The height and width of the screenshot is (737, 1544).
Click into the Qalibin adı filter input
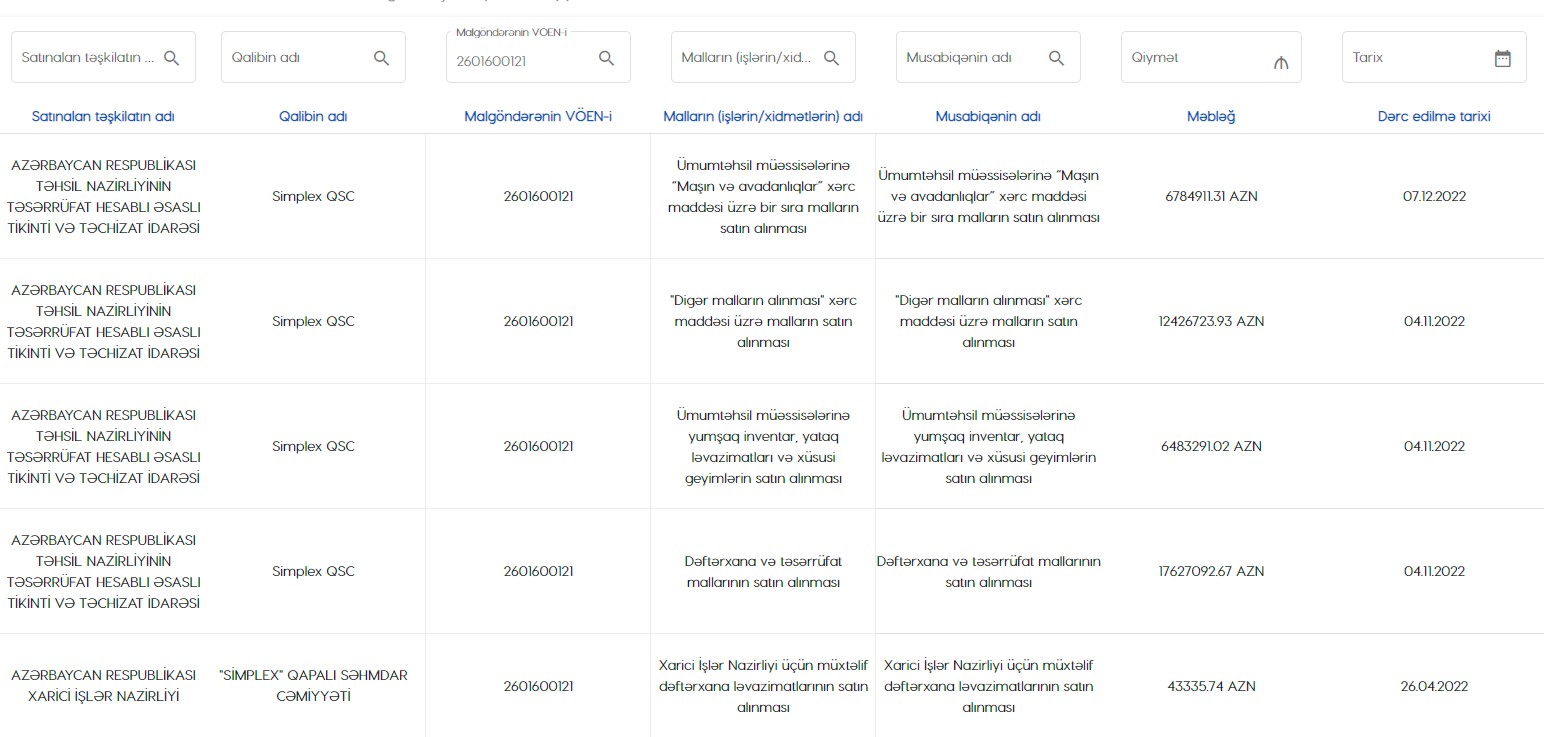pos(295,58)
